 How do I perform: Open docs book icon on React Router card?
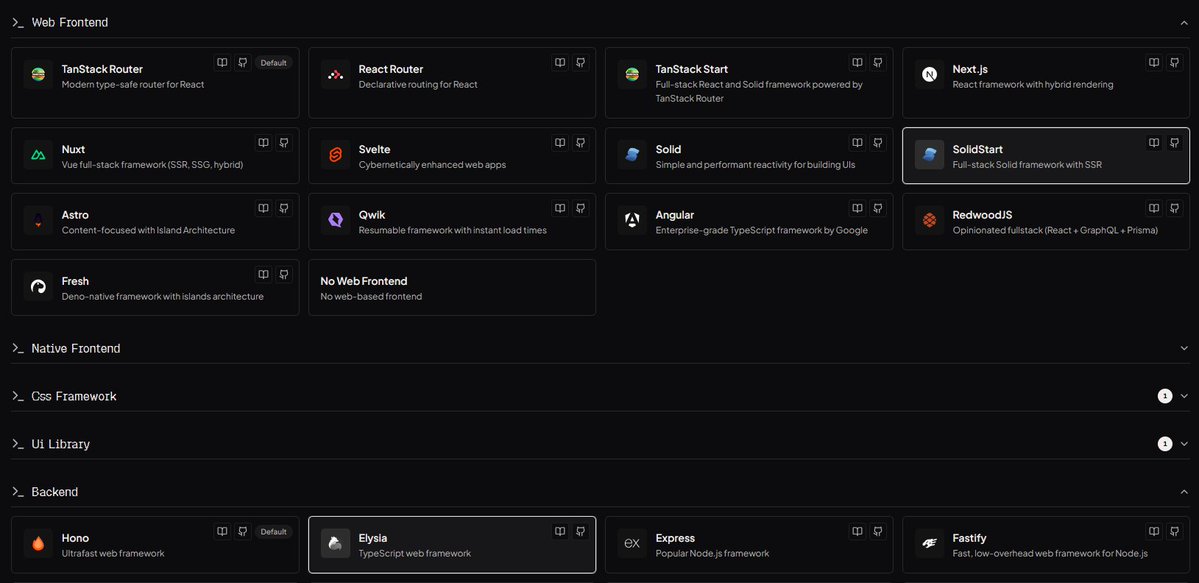560,63
